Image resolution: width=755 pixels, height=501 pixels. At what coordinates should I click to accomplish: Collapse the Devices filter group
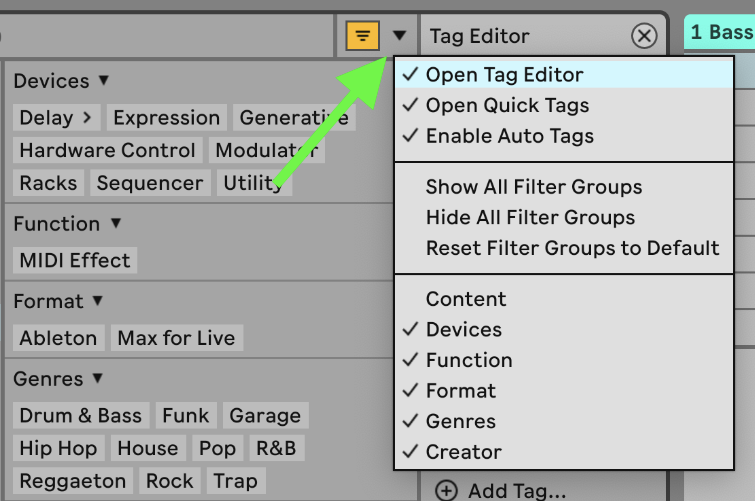[x=103, y=81]
